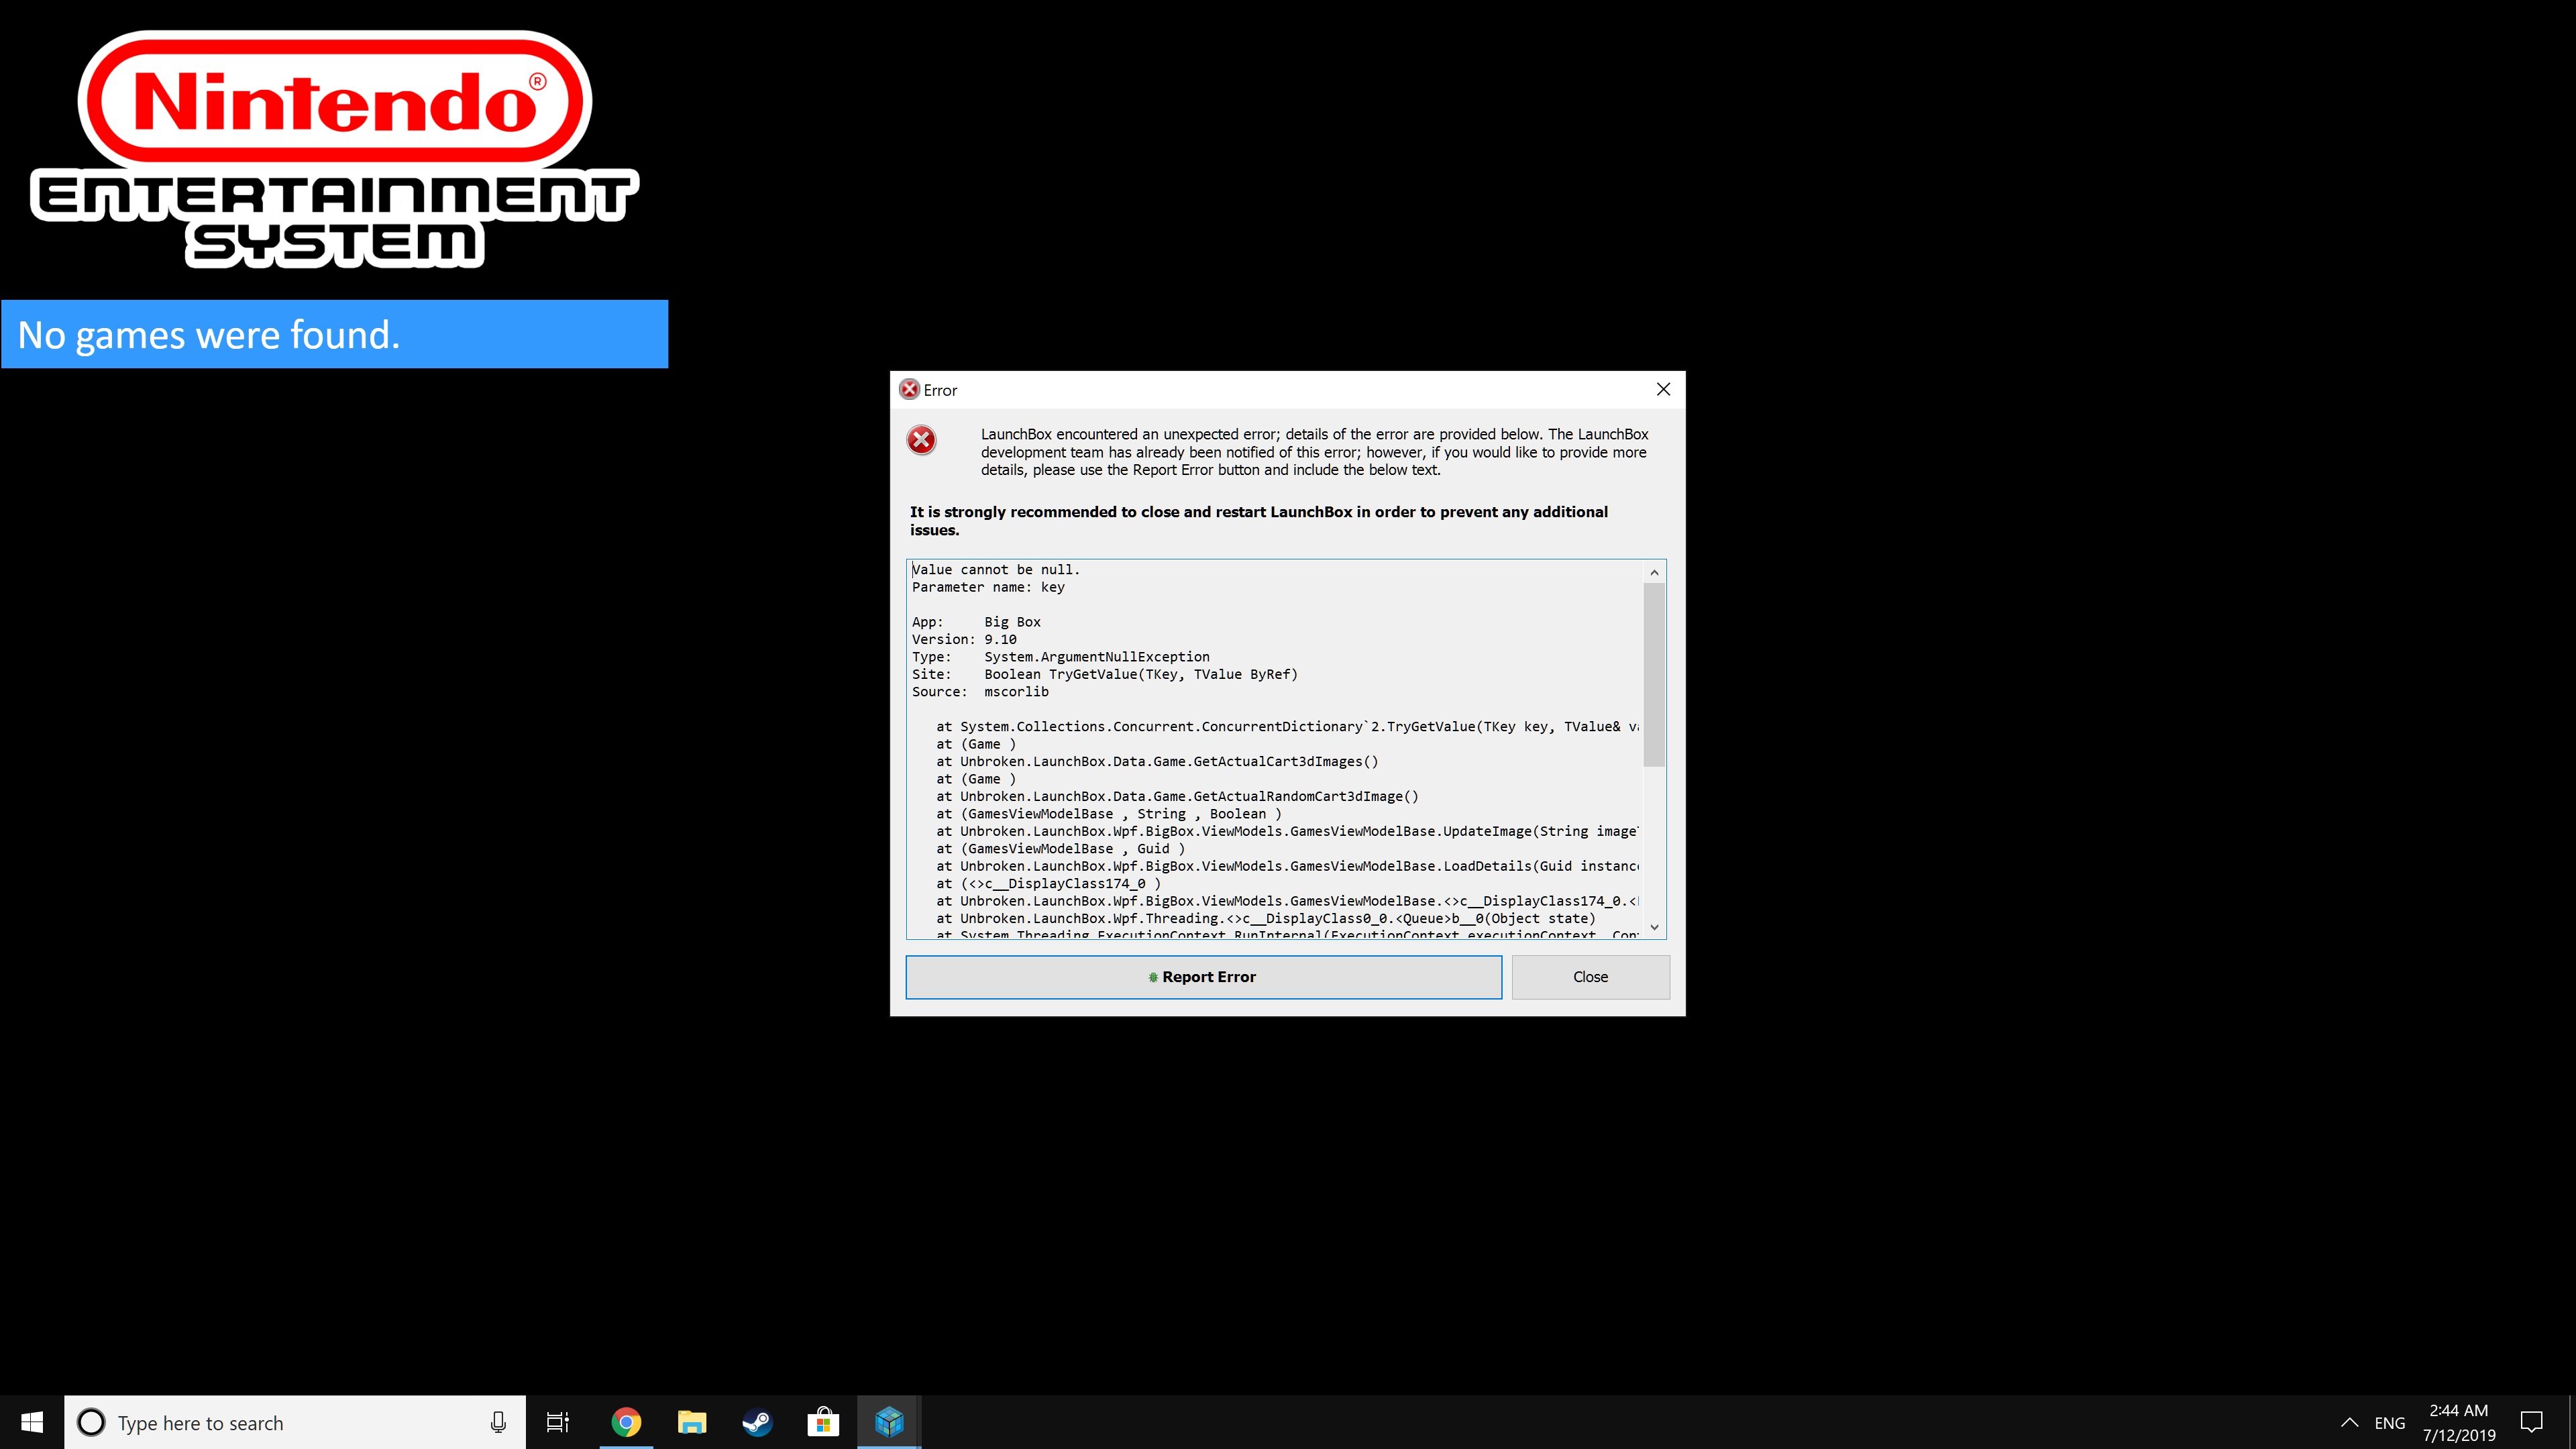The width and height of the screenshot is (2576, 1449).
Task: Click the 'GetActualCart3dImages()' stack trace line
Action: [1157, 761]
